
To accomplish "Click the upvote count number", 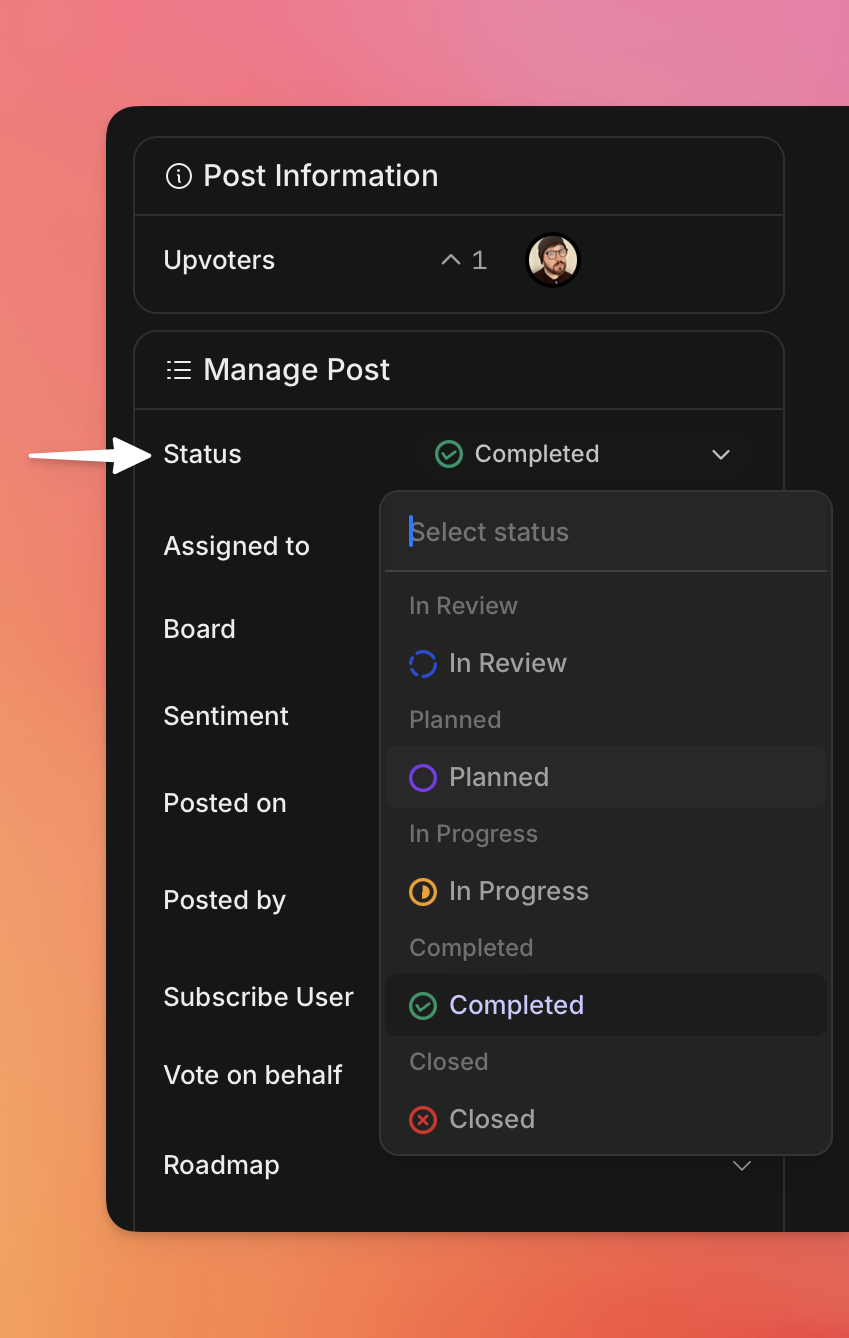I will (479, 260).
